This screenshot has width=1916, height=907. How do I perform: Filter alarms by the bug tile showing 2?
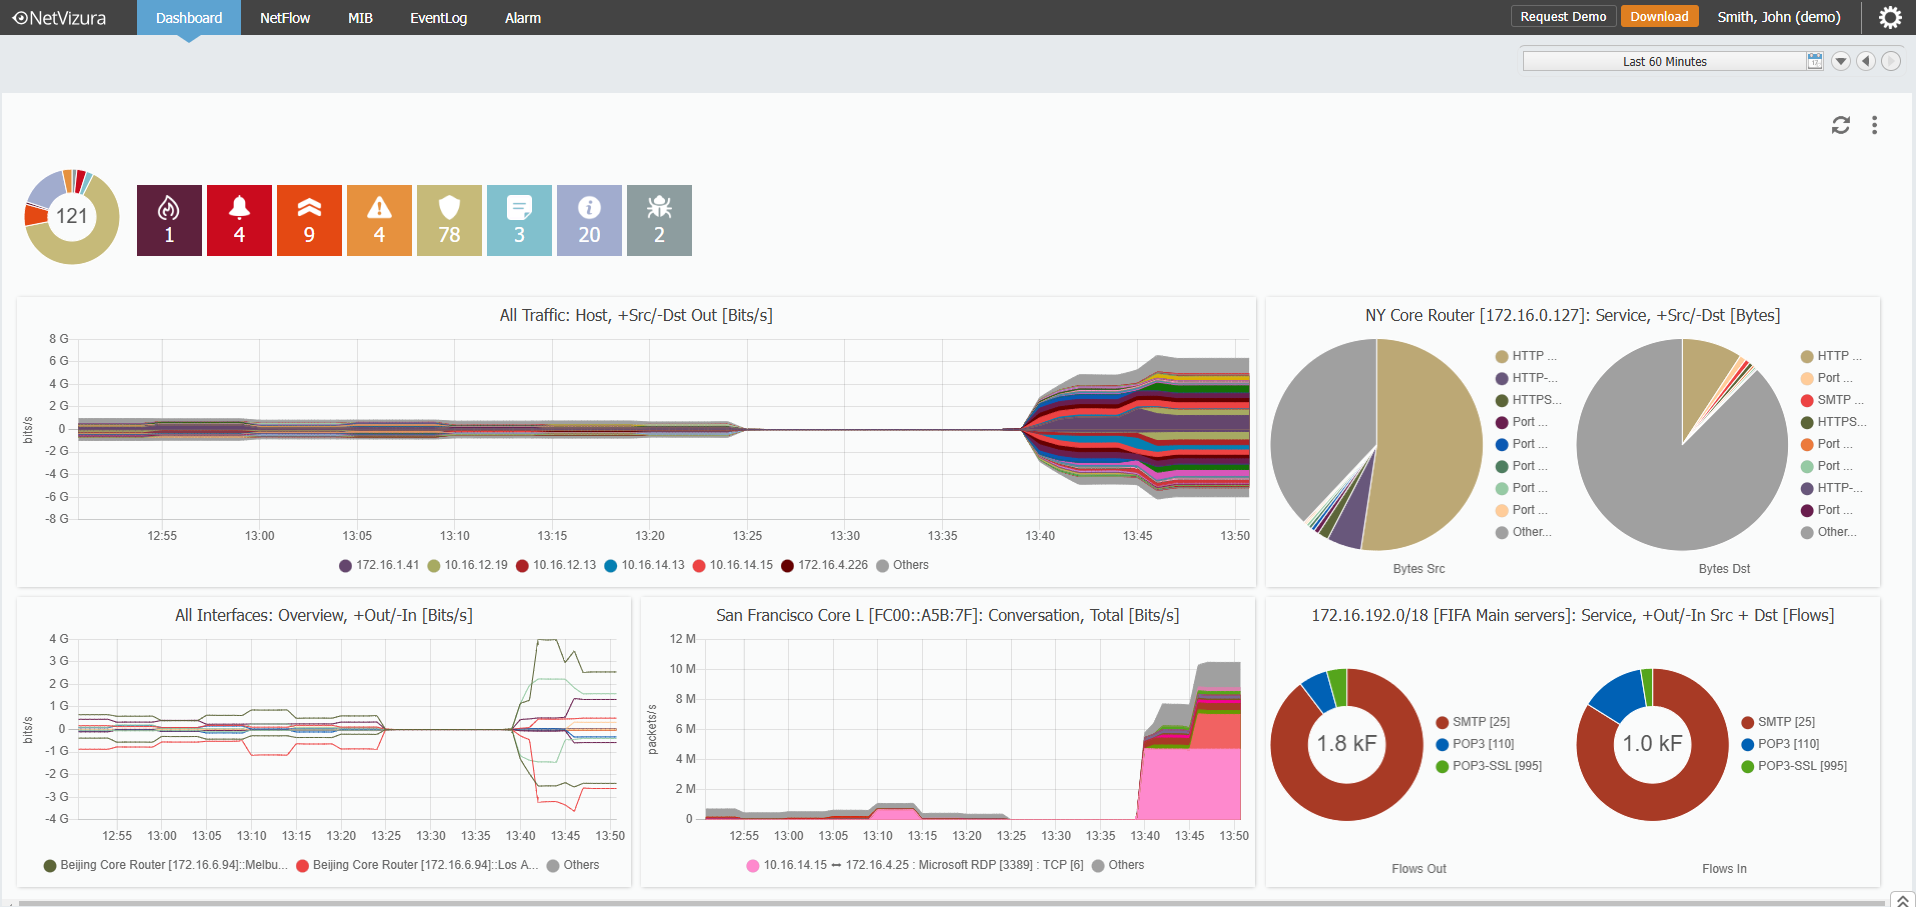pyautogui.click(x=659, y=220)
